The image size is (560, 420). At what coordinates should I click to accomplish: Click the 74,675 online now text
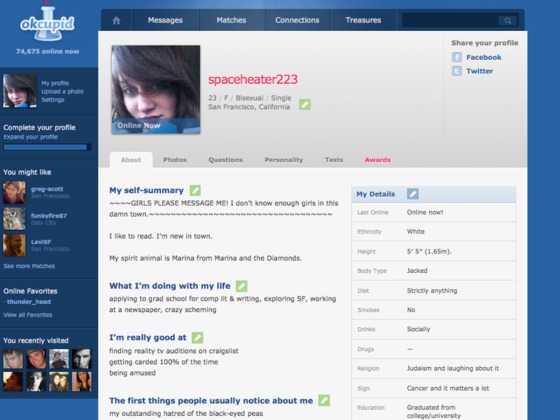pyautogui.click(x=48, y=51)
